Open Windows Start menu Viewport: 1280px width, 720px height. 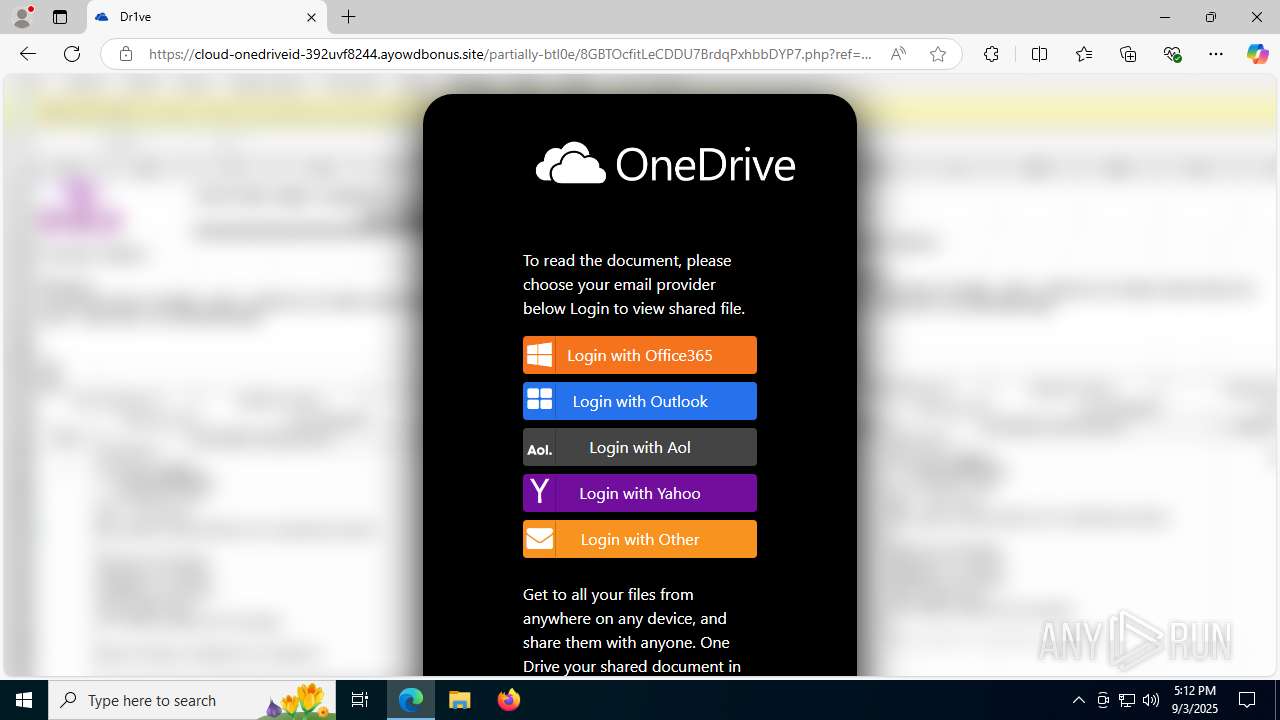pyautogui.click(x=24, y=700)
